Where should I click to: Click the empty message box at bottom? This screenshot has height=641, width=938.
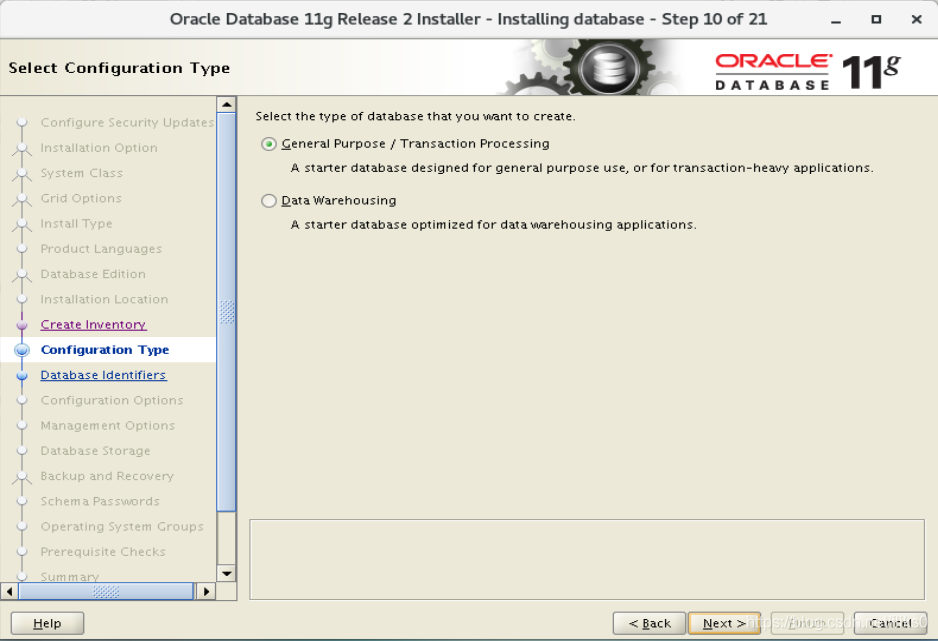tap(587, 559)
